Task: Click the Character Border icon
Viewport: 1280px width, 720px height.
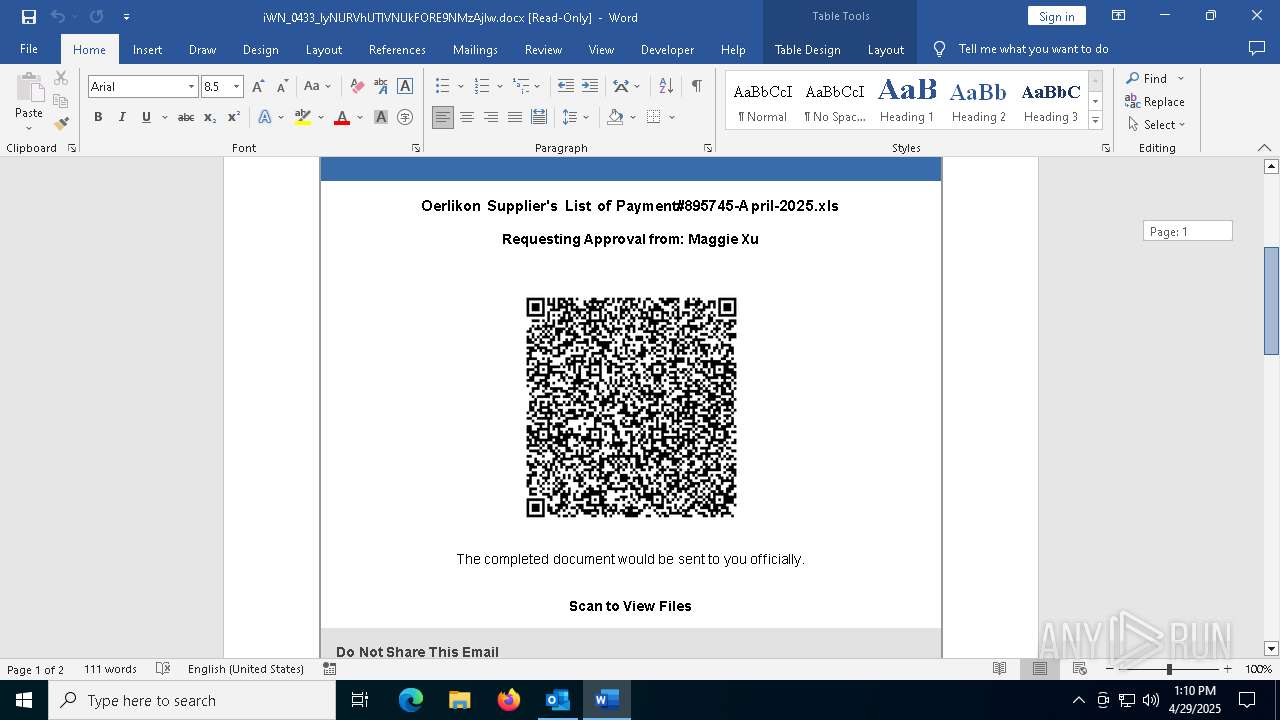Action: [405, 87]
